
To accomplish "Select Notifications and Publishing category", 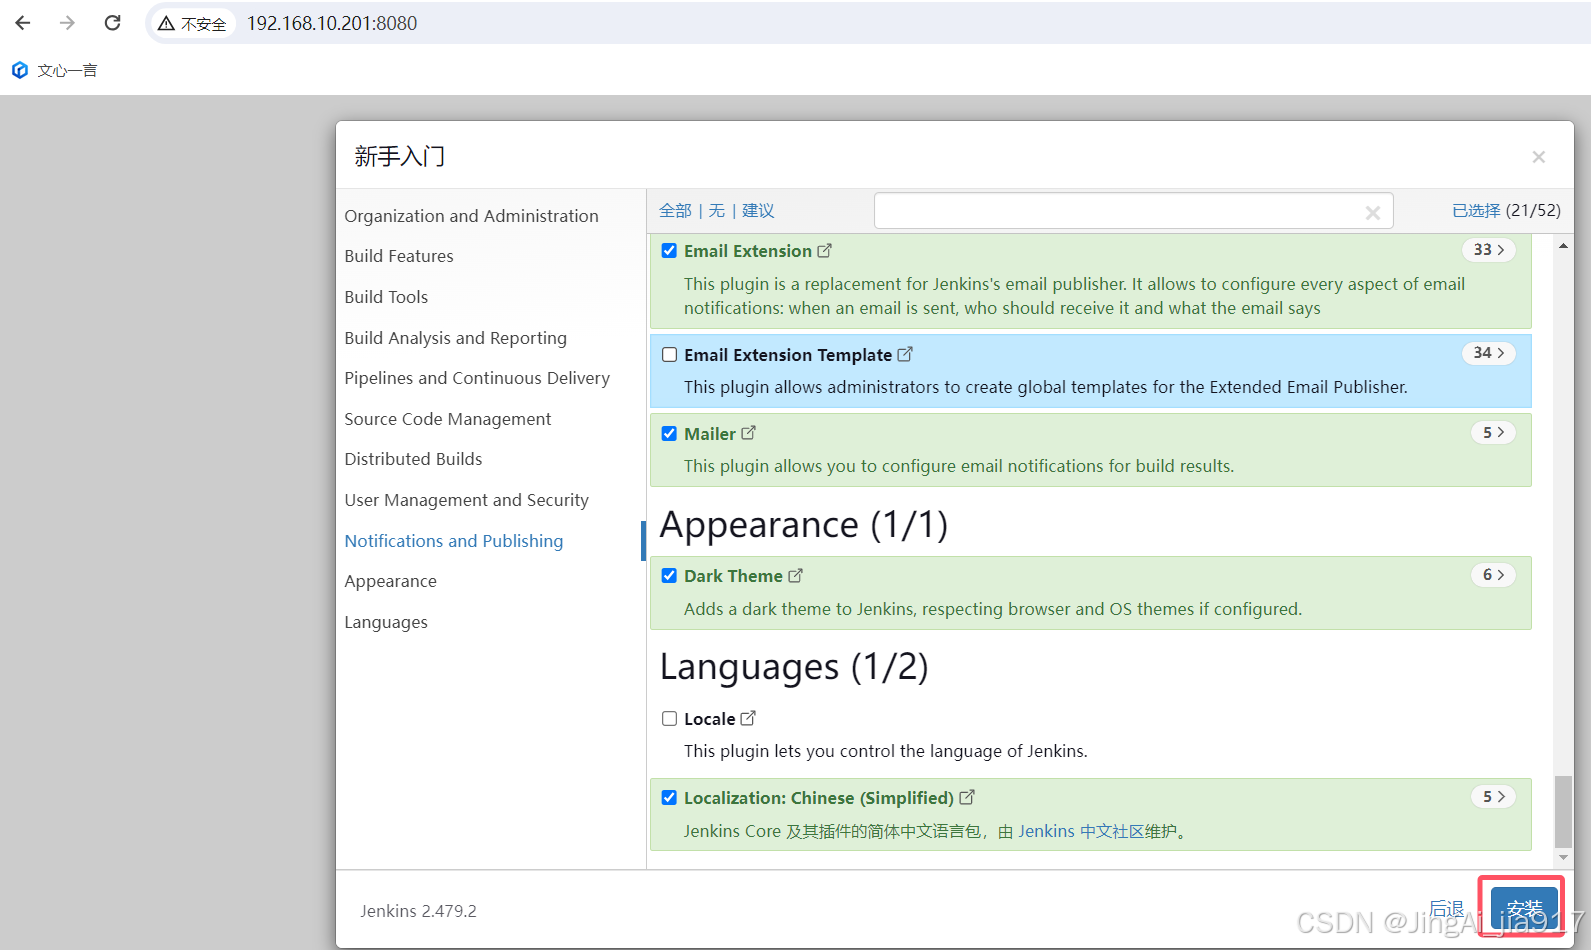I will (453, 541).
